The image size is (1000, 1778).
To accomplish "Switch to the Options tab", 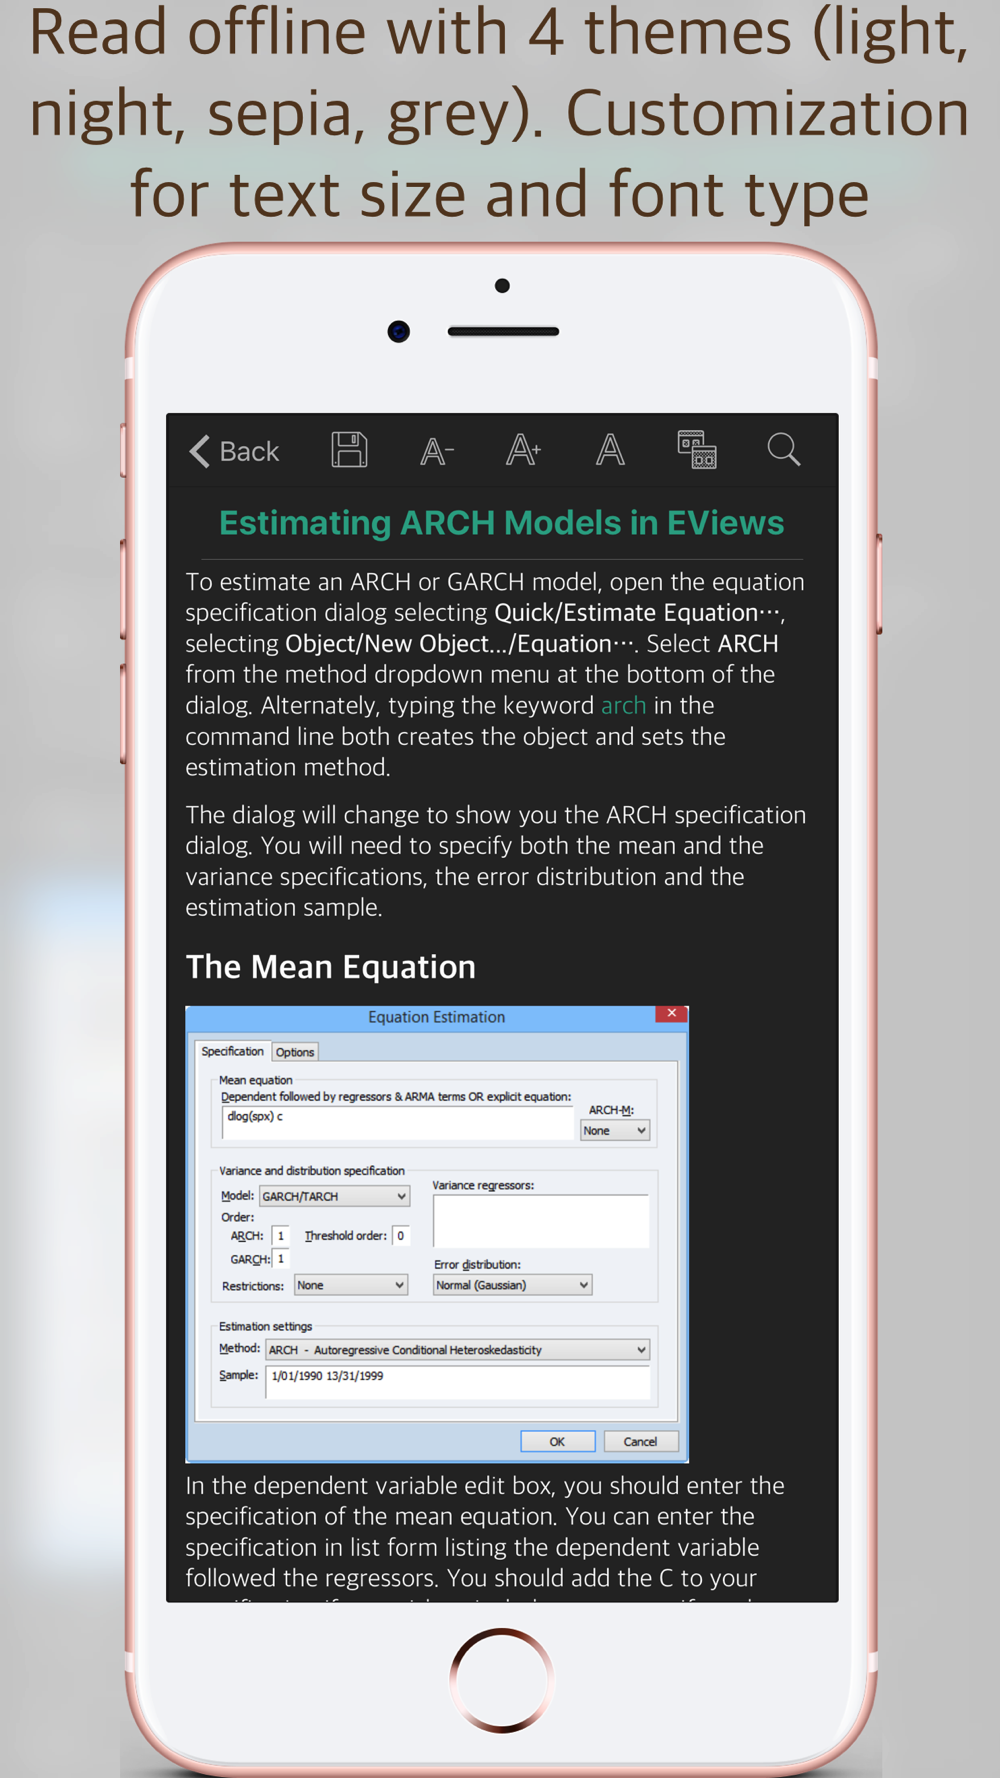I will (x=295, y=1052).
